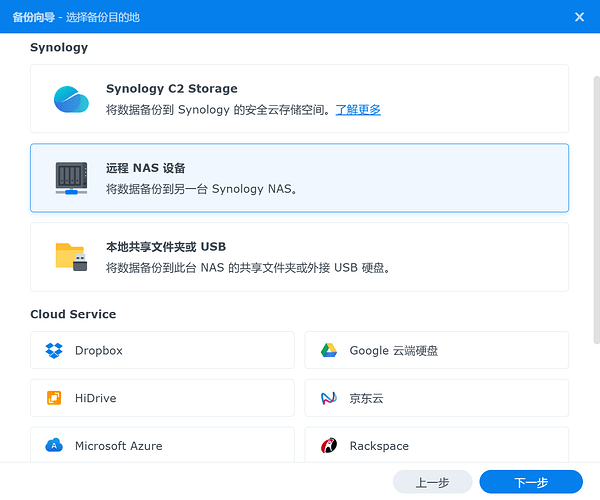Click the HiDrive orange logo icon
Viewport: 600px width, 500px height.
tap(54, 398)
